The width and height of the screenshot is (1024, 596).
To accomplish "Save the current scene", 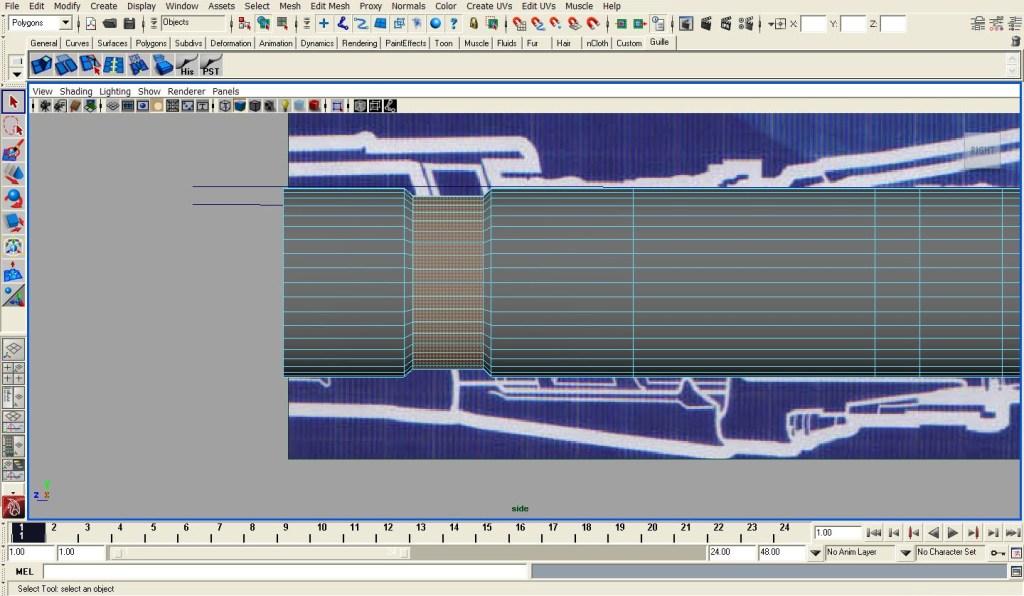I will [x=129, y=24].
